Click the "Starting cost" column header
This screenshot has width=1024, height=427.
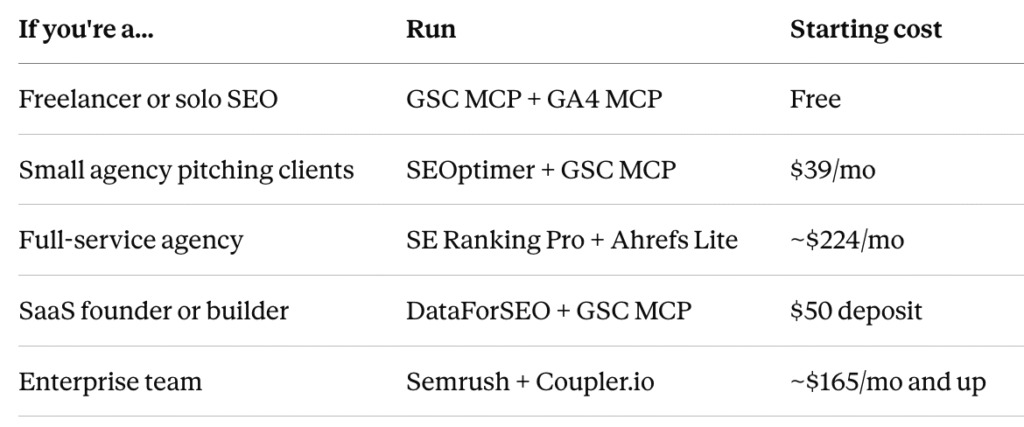pos(866,29)
